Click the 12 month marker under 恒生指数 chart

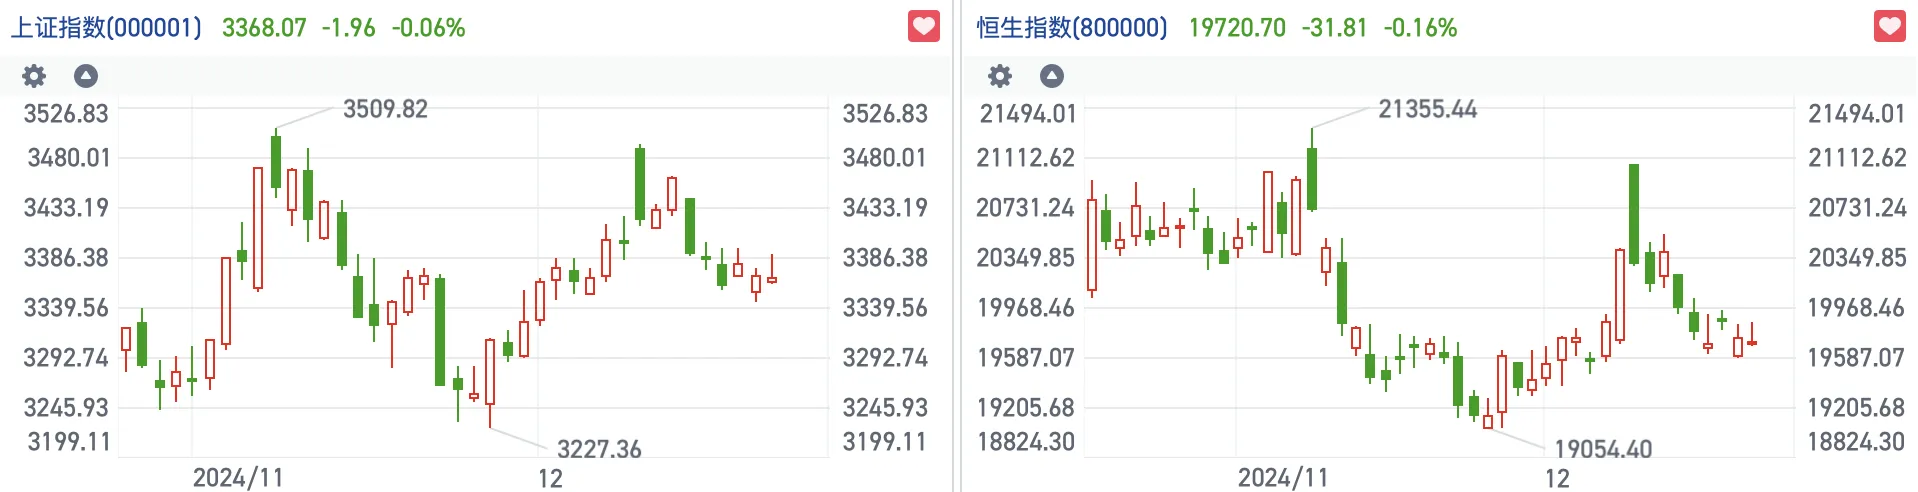click(x=1557, y=478)
